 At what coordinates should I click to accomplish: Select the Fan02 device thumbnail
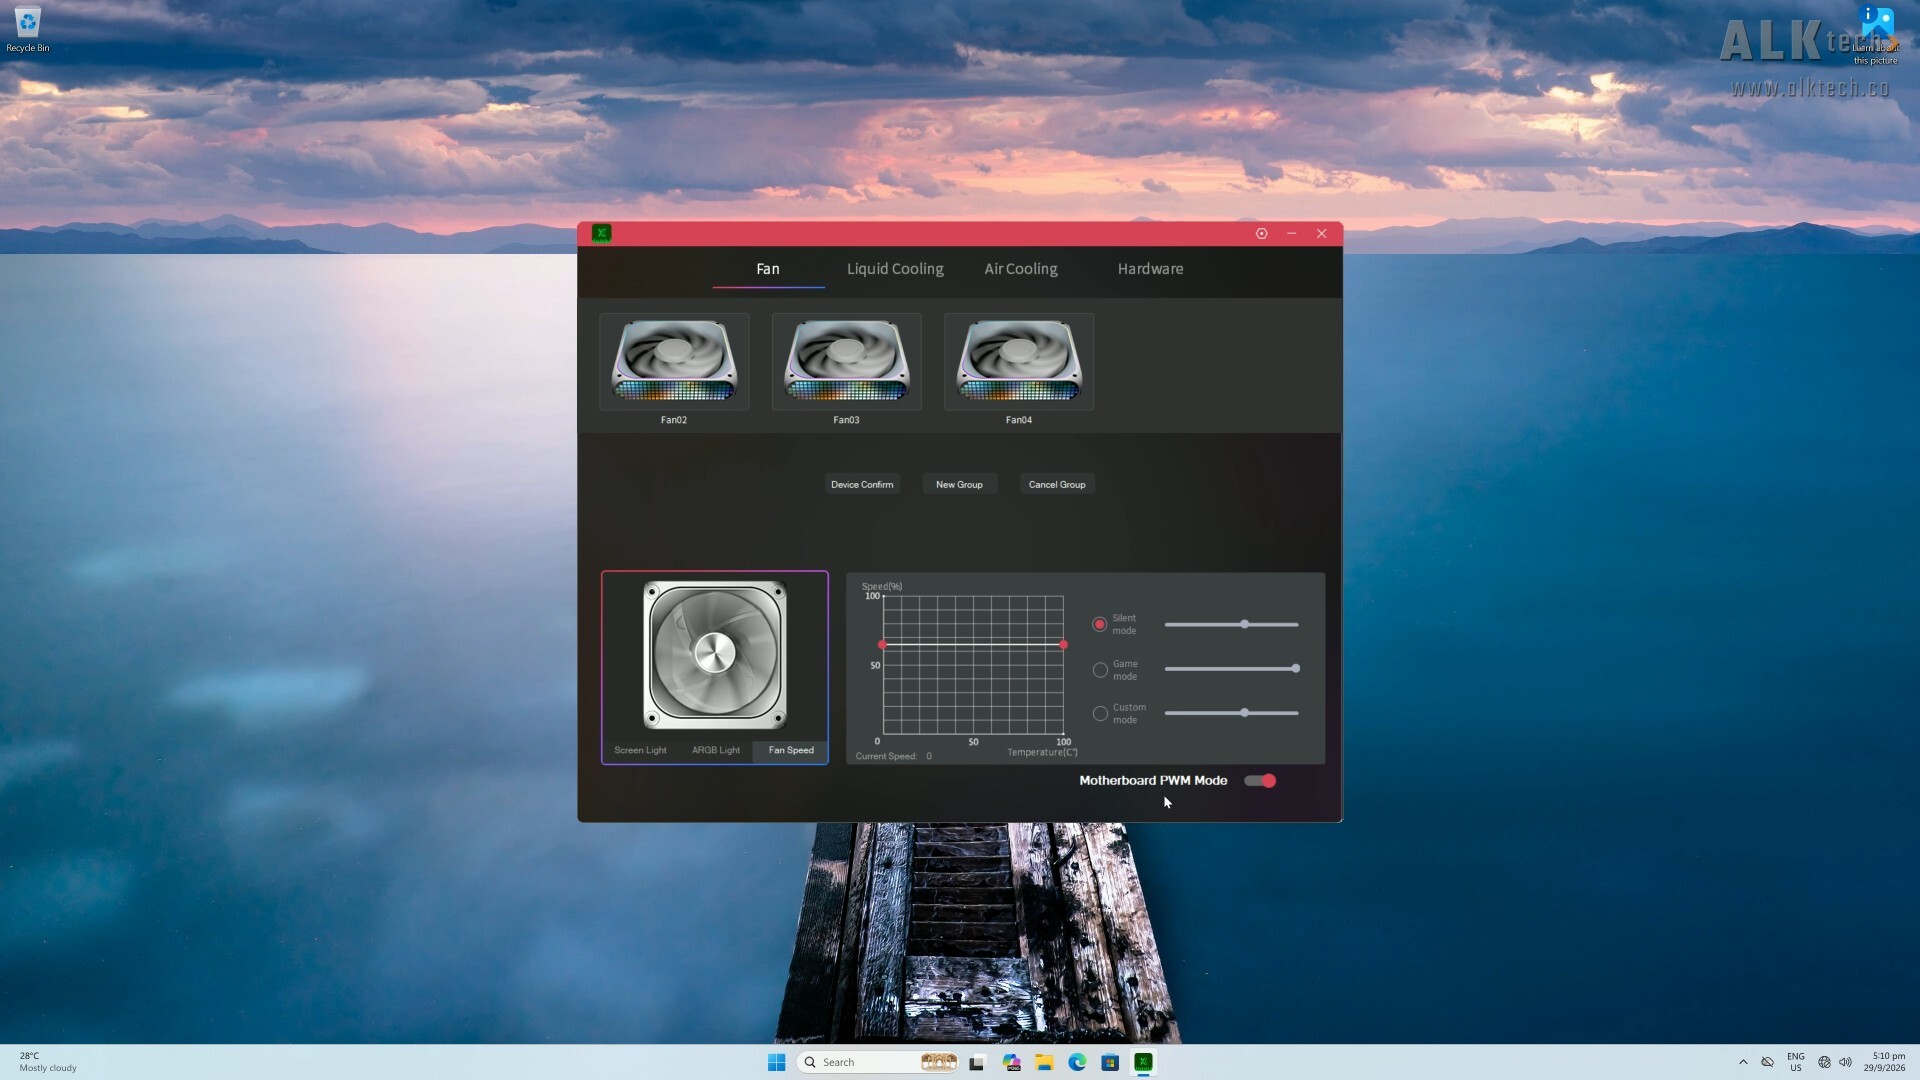tap(674, 362)
